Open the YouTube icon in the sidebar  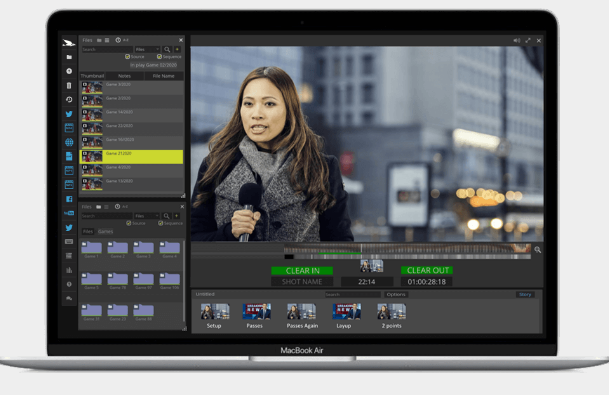coord(69,213)
